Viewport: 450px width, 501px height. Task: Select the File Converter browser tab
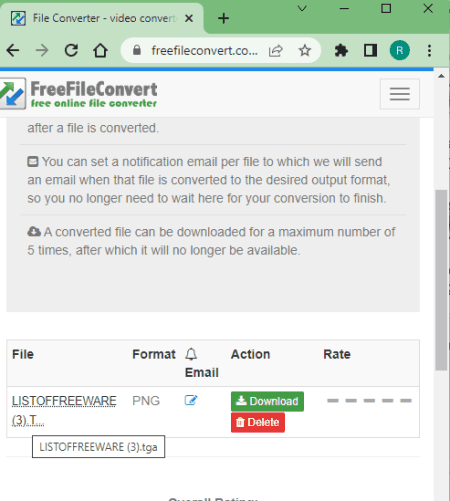coord(103,18)
